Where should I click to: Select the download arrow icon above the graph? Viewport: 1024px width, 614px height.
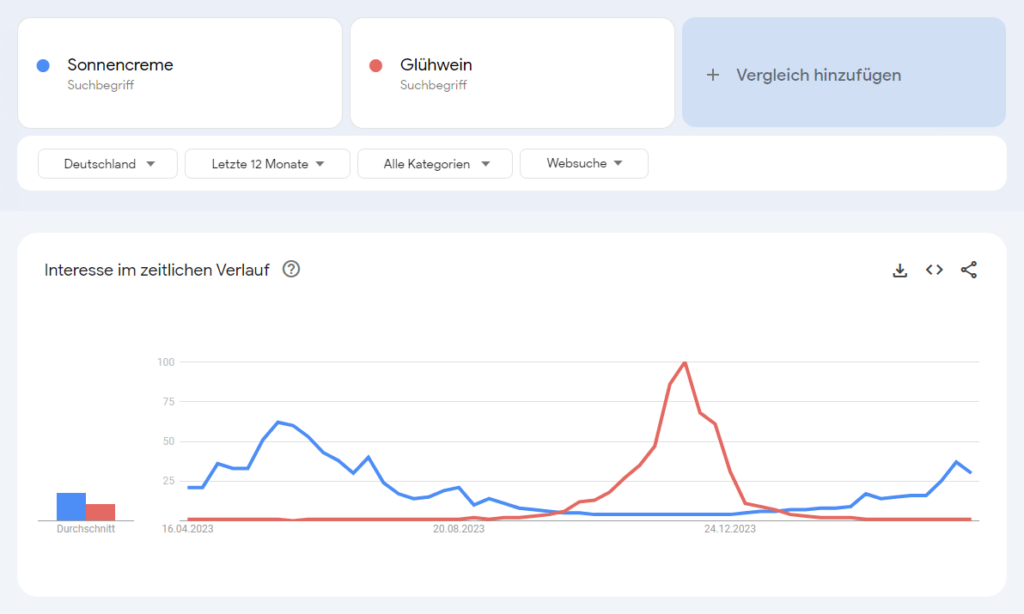[x=900, y=270]
